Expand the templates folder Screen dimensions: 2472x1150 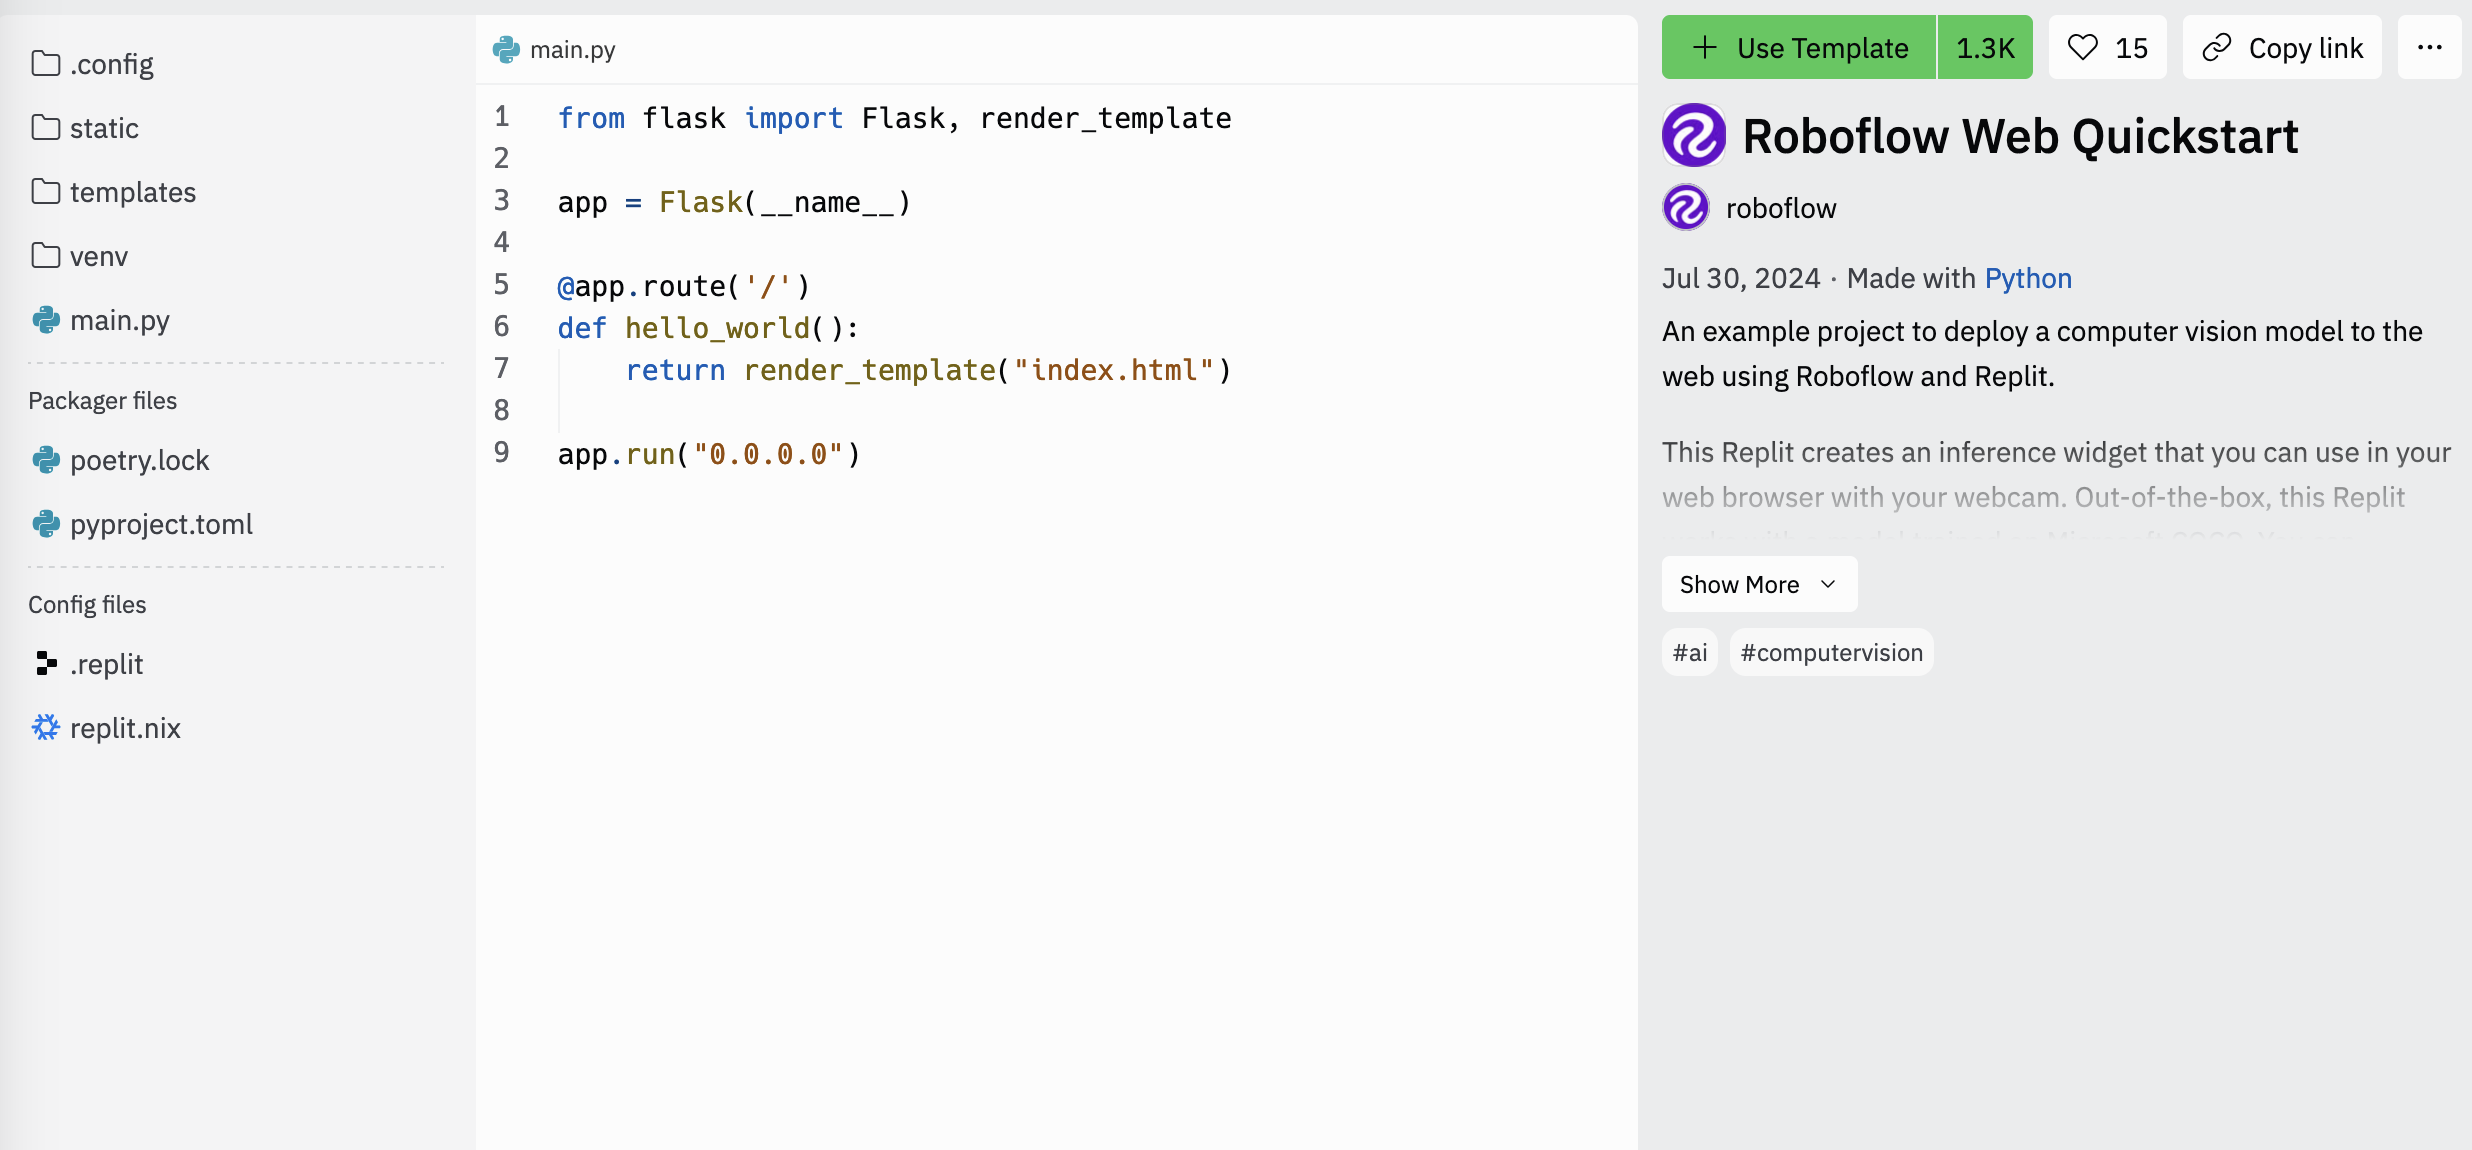(x=132, y=192)
